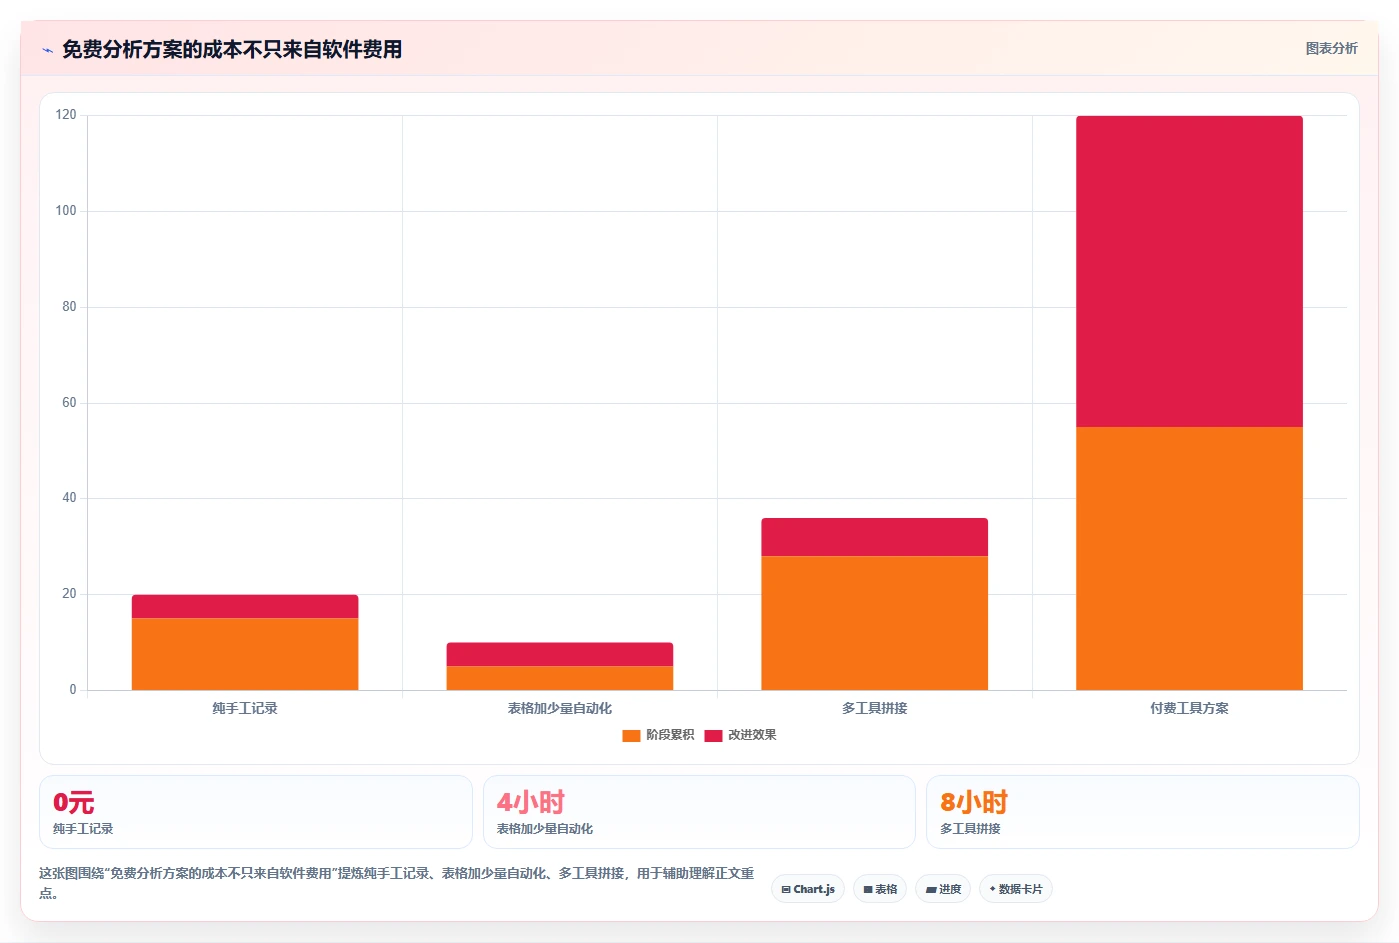Toggle the 阶段累积 legend item
This screenshot has height=943, width=1399.
coord(658,735)
